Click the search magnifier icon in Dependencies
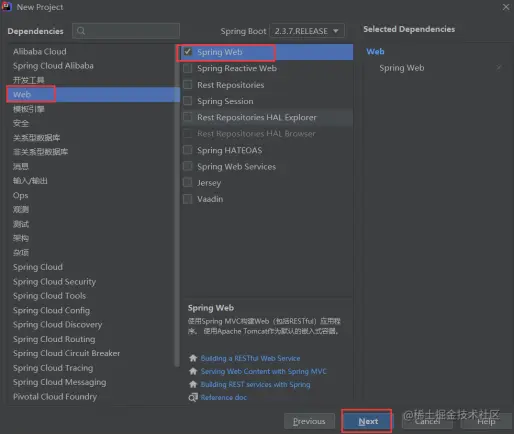This screenshot has width=514, height=435. [x=81, y=31]
